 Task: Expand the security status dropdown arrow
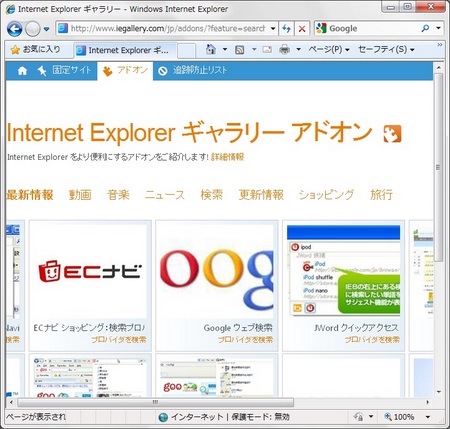(x=371, y=417)
